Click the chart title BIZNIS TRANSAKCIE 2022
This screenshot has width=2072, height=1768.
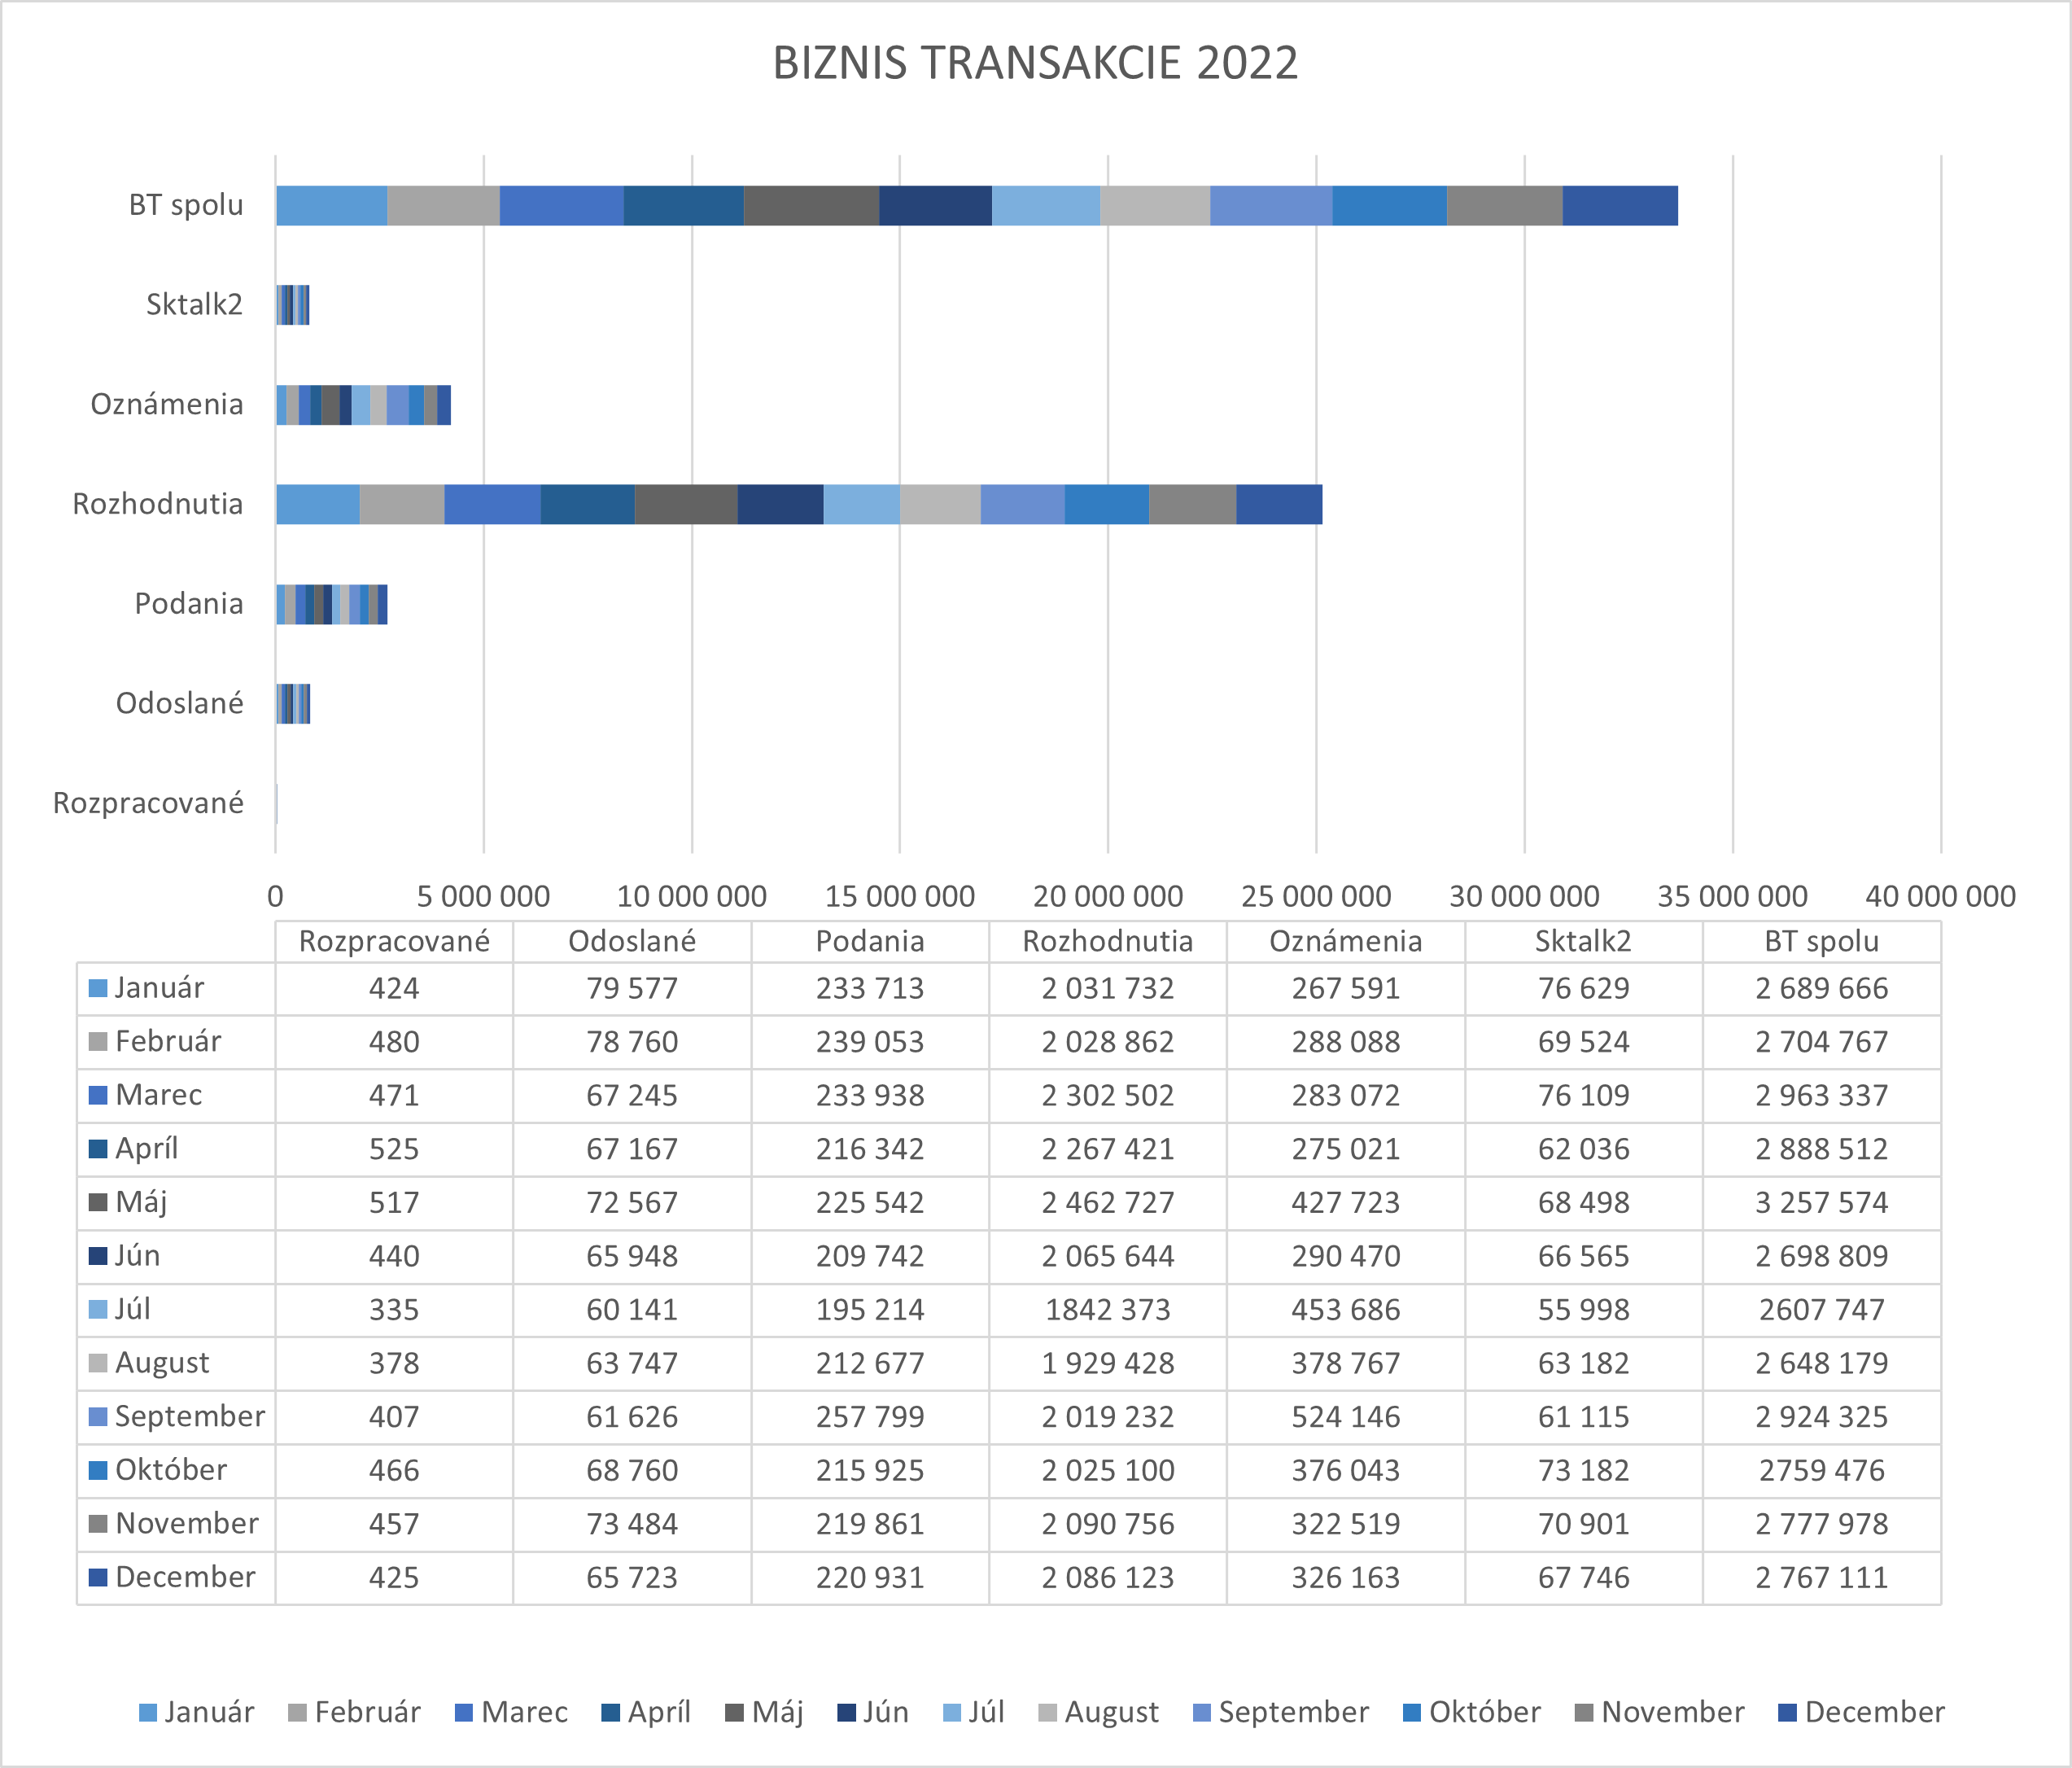click(x=1035, y=63)
